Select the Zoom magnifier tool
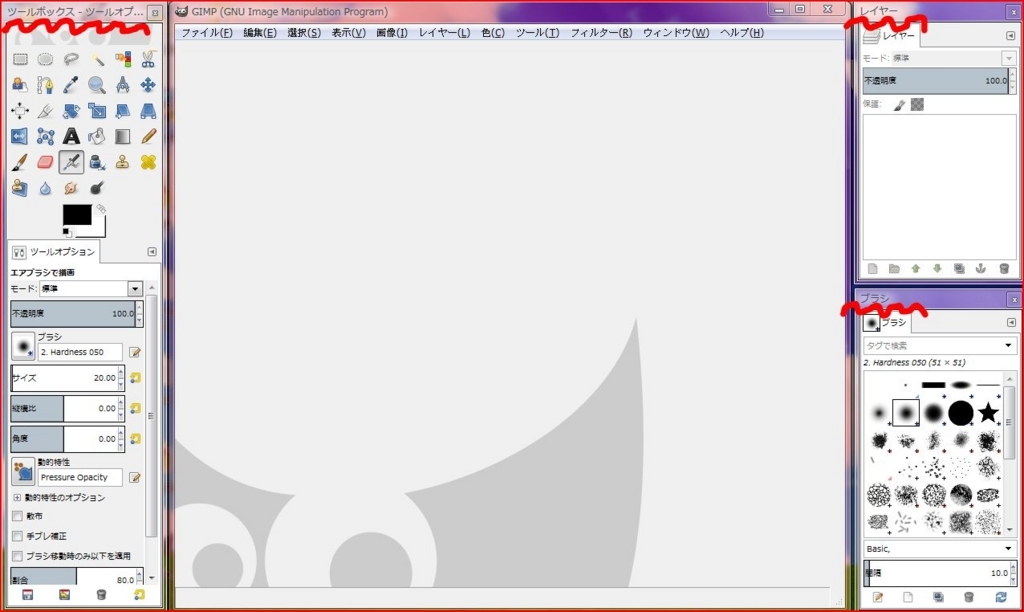 coord(97,85)
